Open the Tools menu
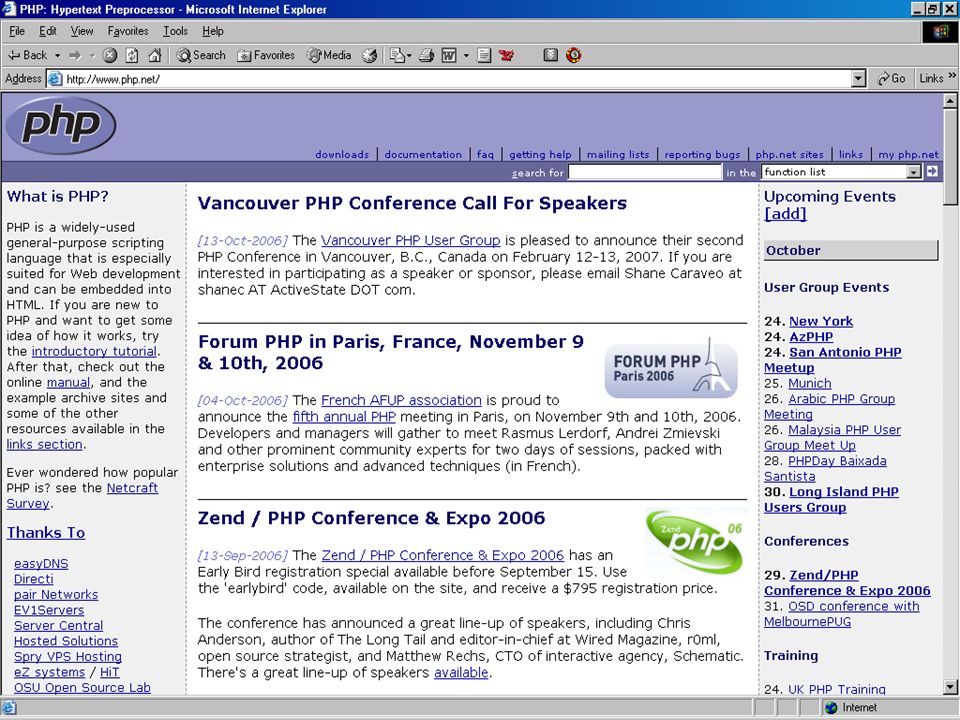This screenshot has height=720, width=960. click(x=175, y=31)
